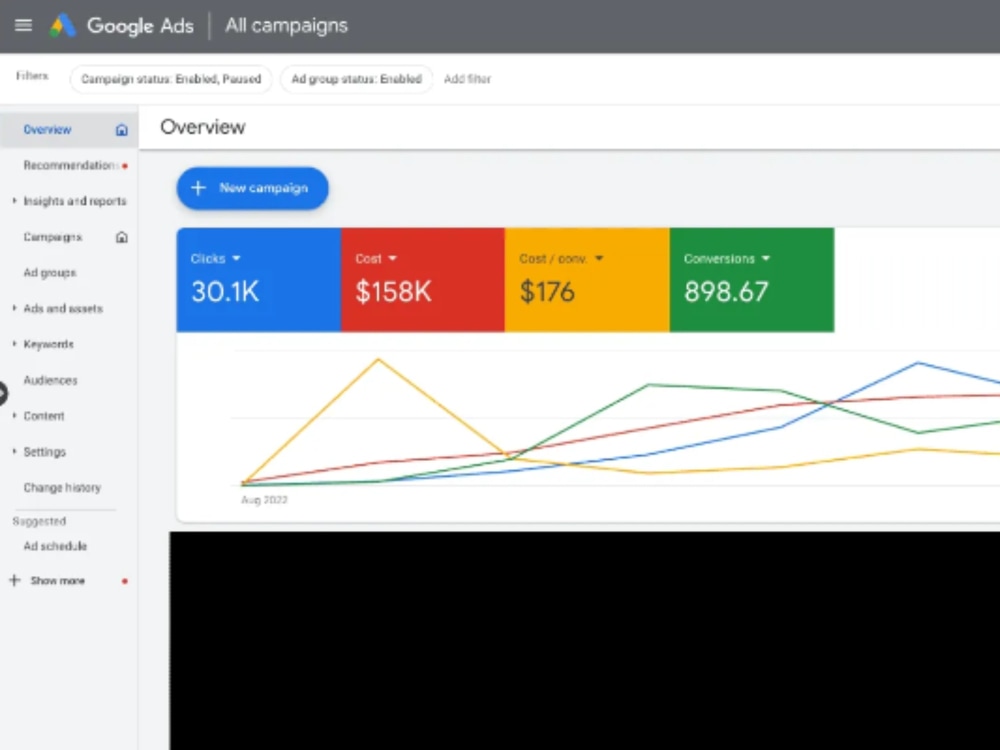
Task: Expand the Settings section
Action: (x=14, y=451)
